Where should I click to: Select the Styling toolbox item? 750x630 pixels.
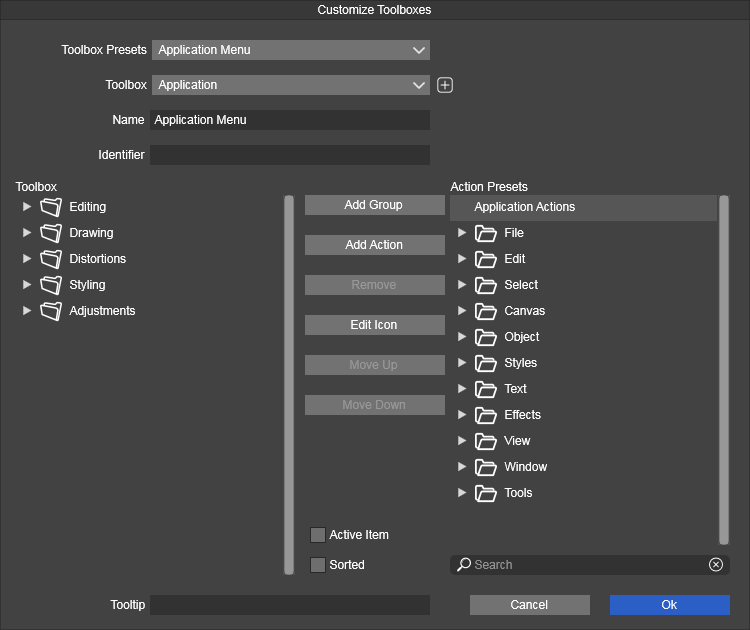tap(87, 285)
